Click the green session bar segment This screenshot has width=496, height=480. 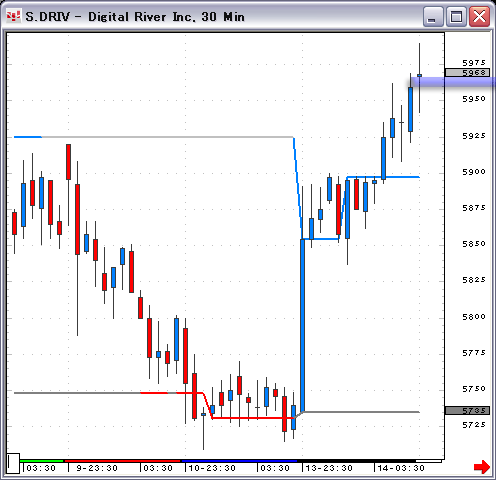click(42, 461)
